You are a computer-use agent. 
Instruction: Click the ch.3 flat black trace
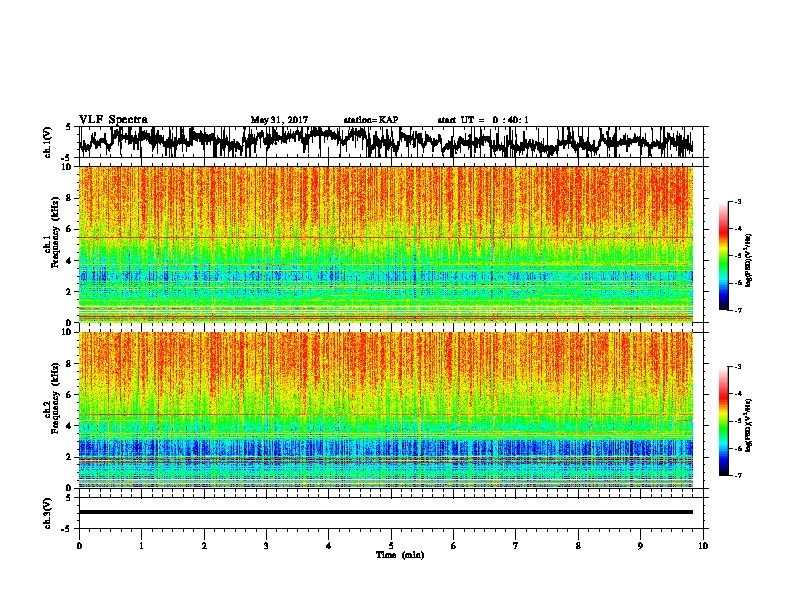click(386, 512)
